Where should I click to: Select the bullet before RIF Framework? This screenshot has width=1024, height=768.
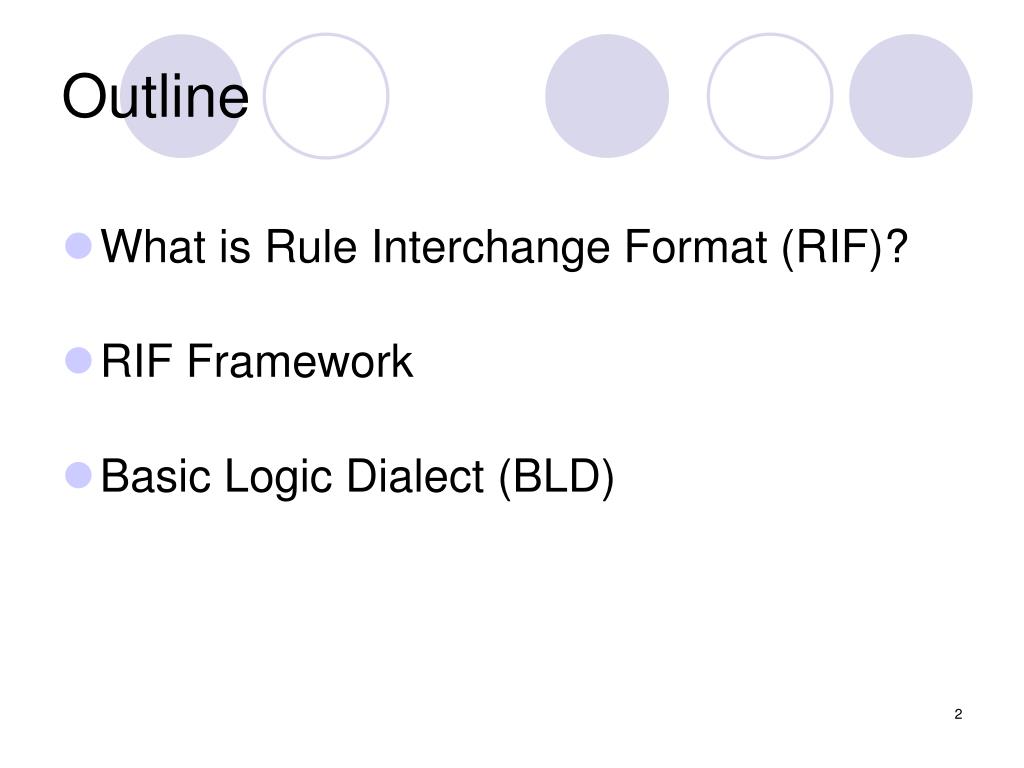78,360
